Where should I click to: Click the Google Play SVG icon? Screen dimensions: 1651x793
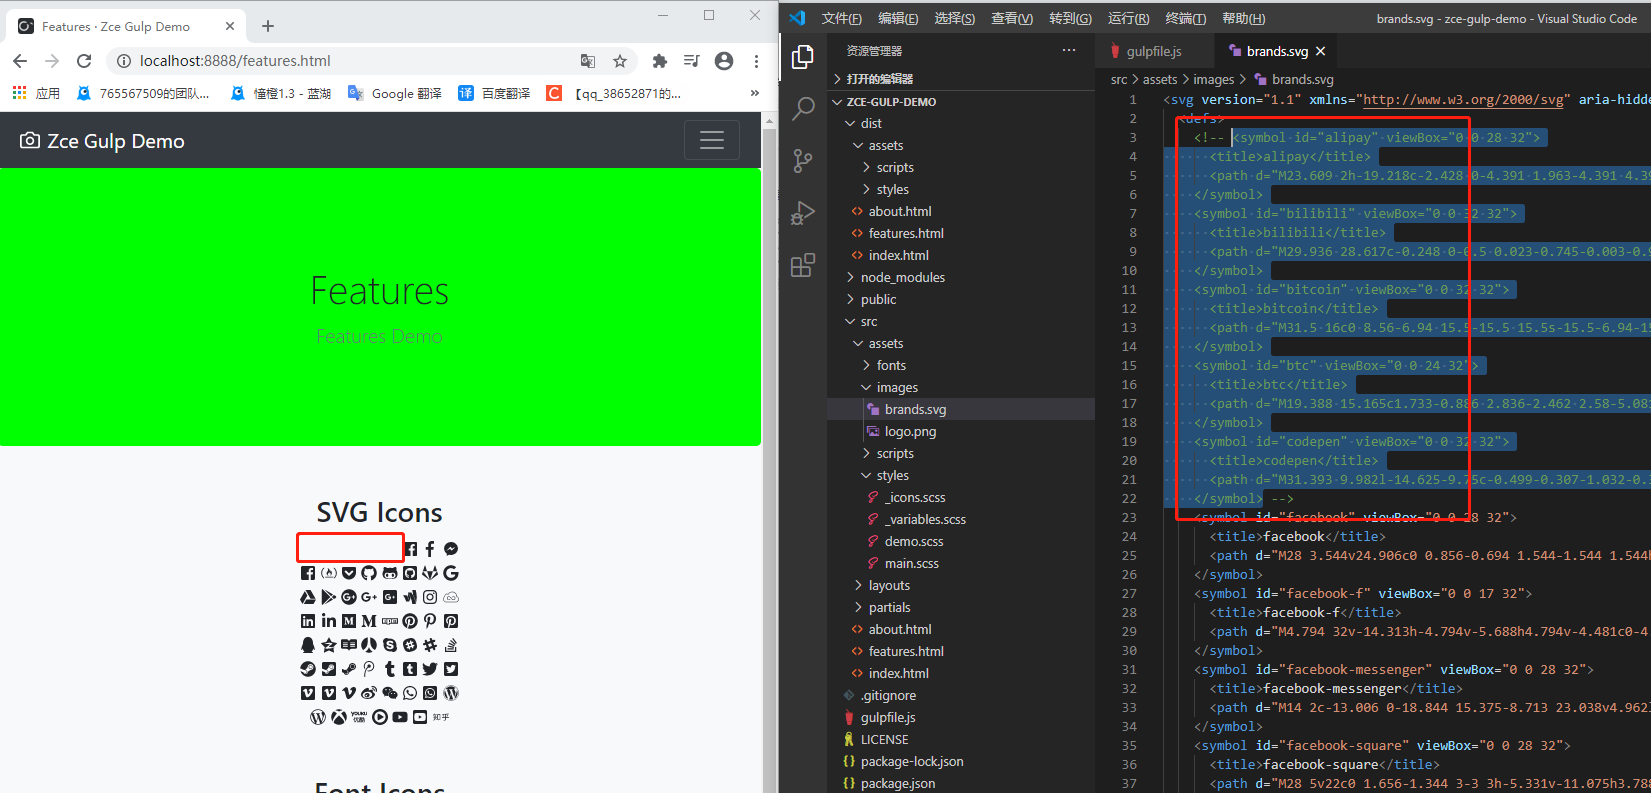click(328, 597)
